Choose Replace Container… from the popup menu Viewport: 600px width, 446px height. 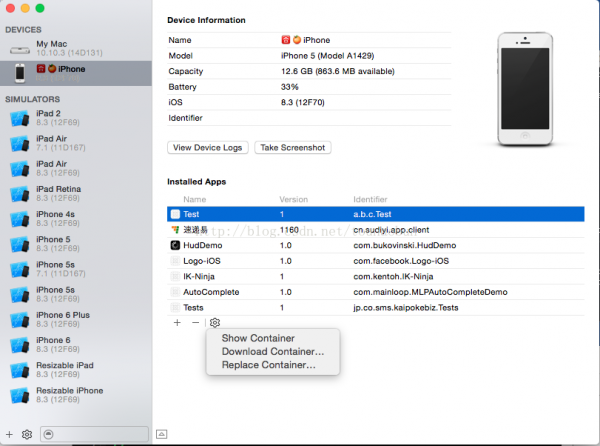269,365
